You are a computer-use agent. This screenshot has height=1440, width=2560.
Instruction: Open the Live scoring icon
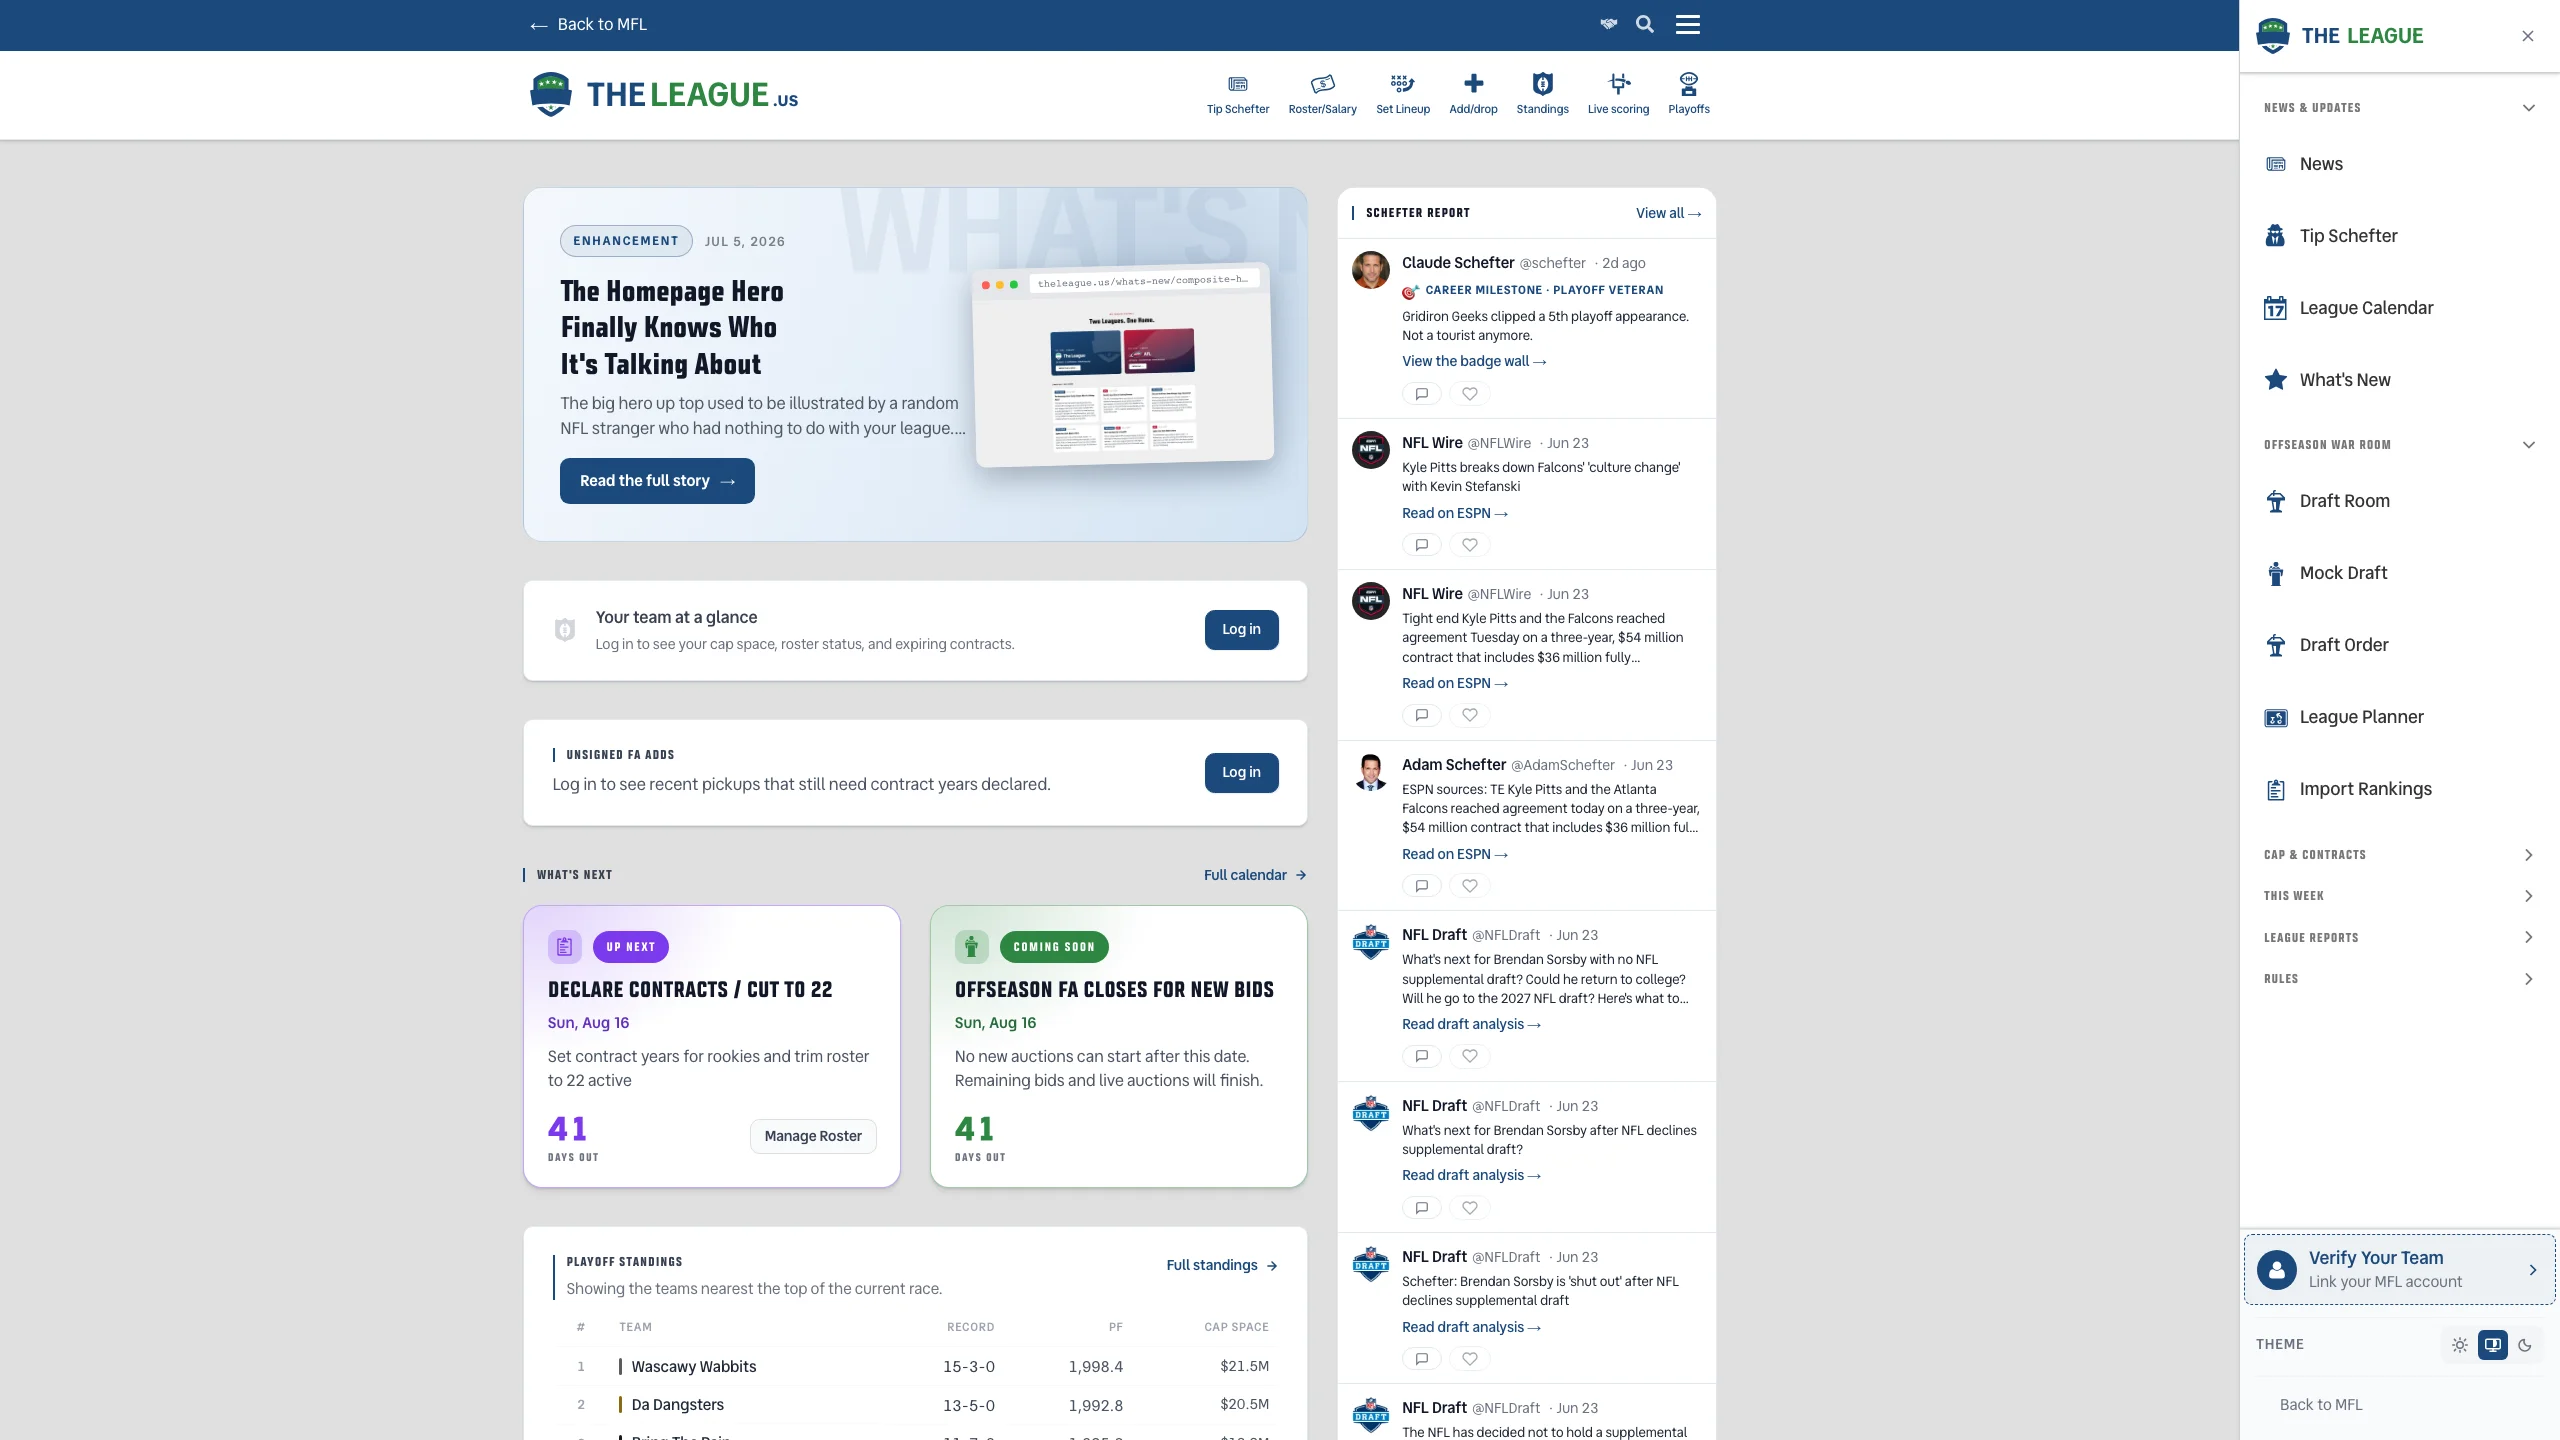pos(1618,94)
